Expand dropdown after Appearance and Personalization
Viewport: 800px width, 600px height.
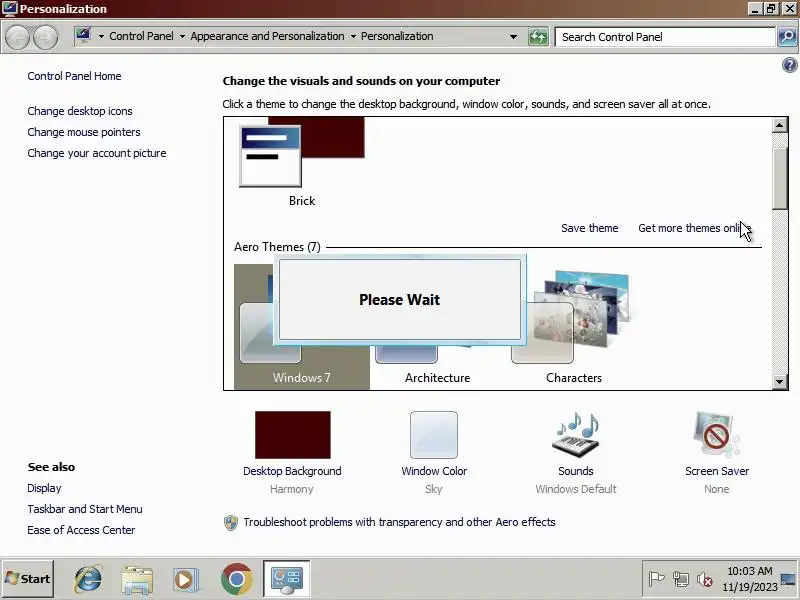point(353,37)
